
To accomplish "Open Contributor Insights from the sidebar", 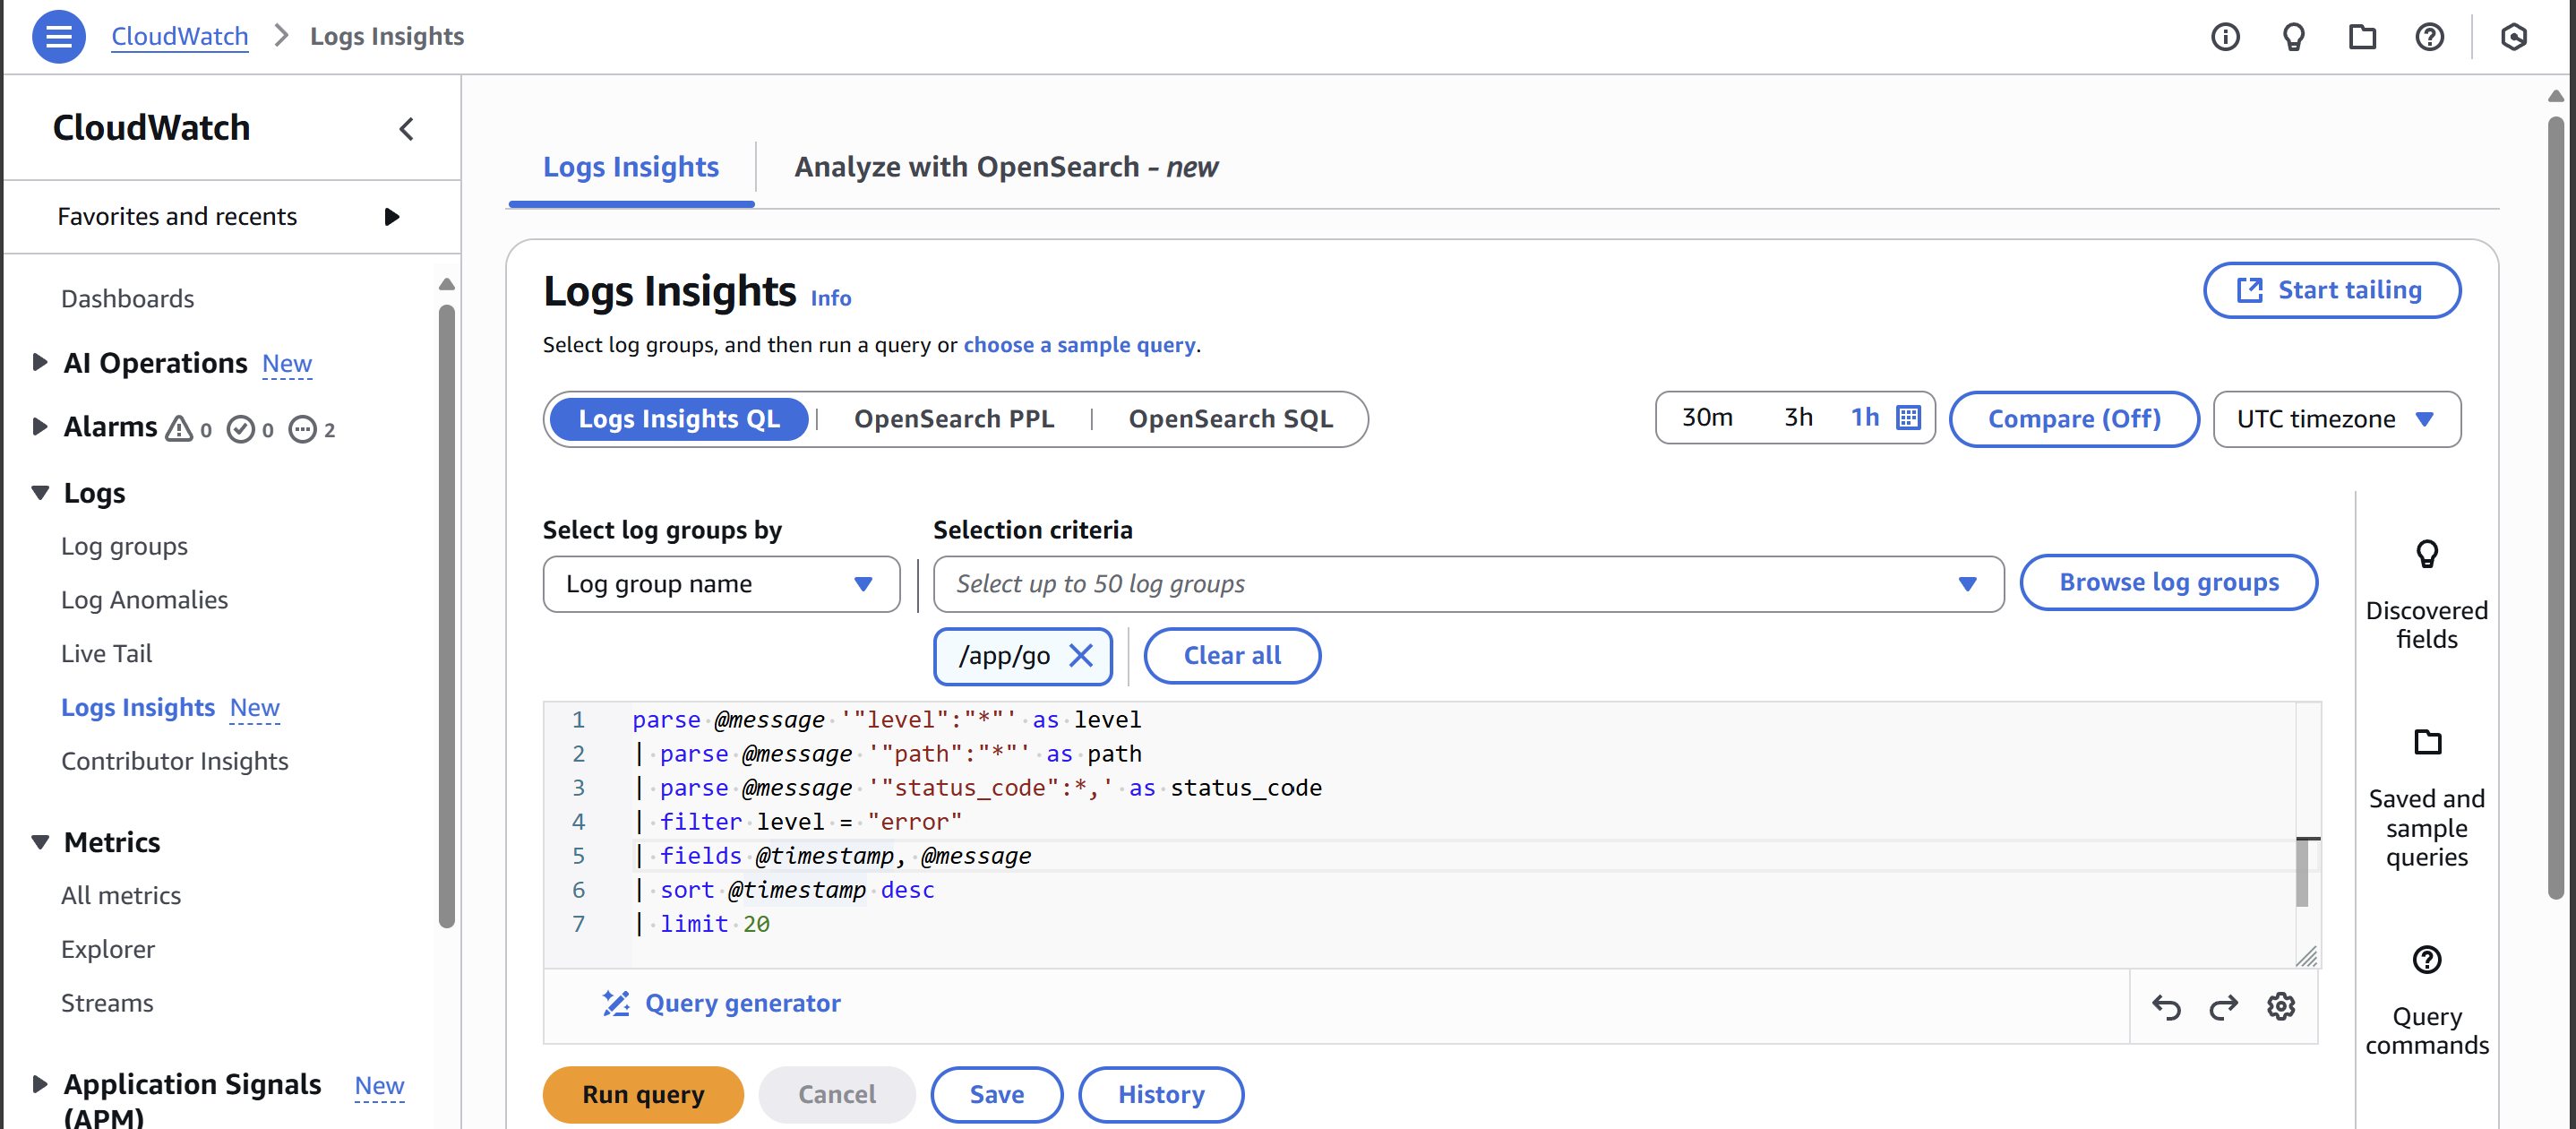I will coord(174,760).
